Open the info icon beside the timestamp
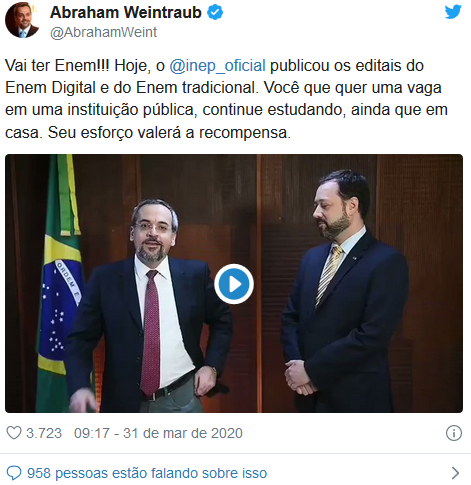 (454, 433)
